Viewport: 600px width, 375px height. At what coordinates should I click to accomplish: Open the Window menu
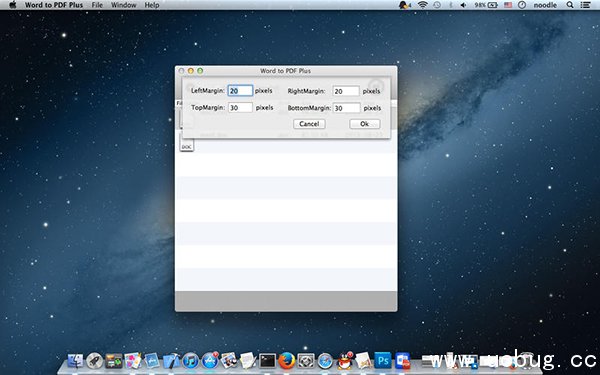click(x=123, y=5)
